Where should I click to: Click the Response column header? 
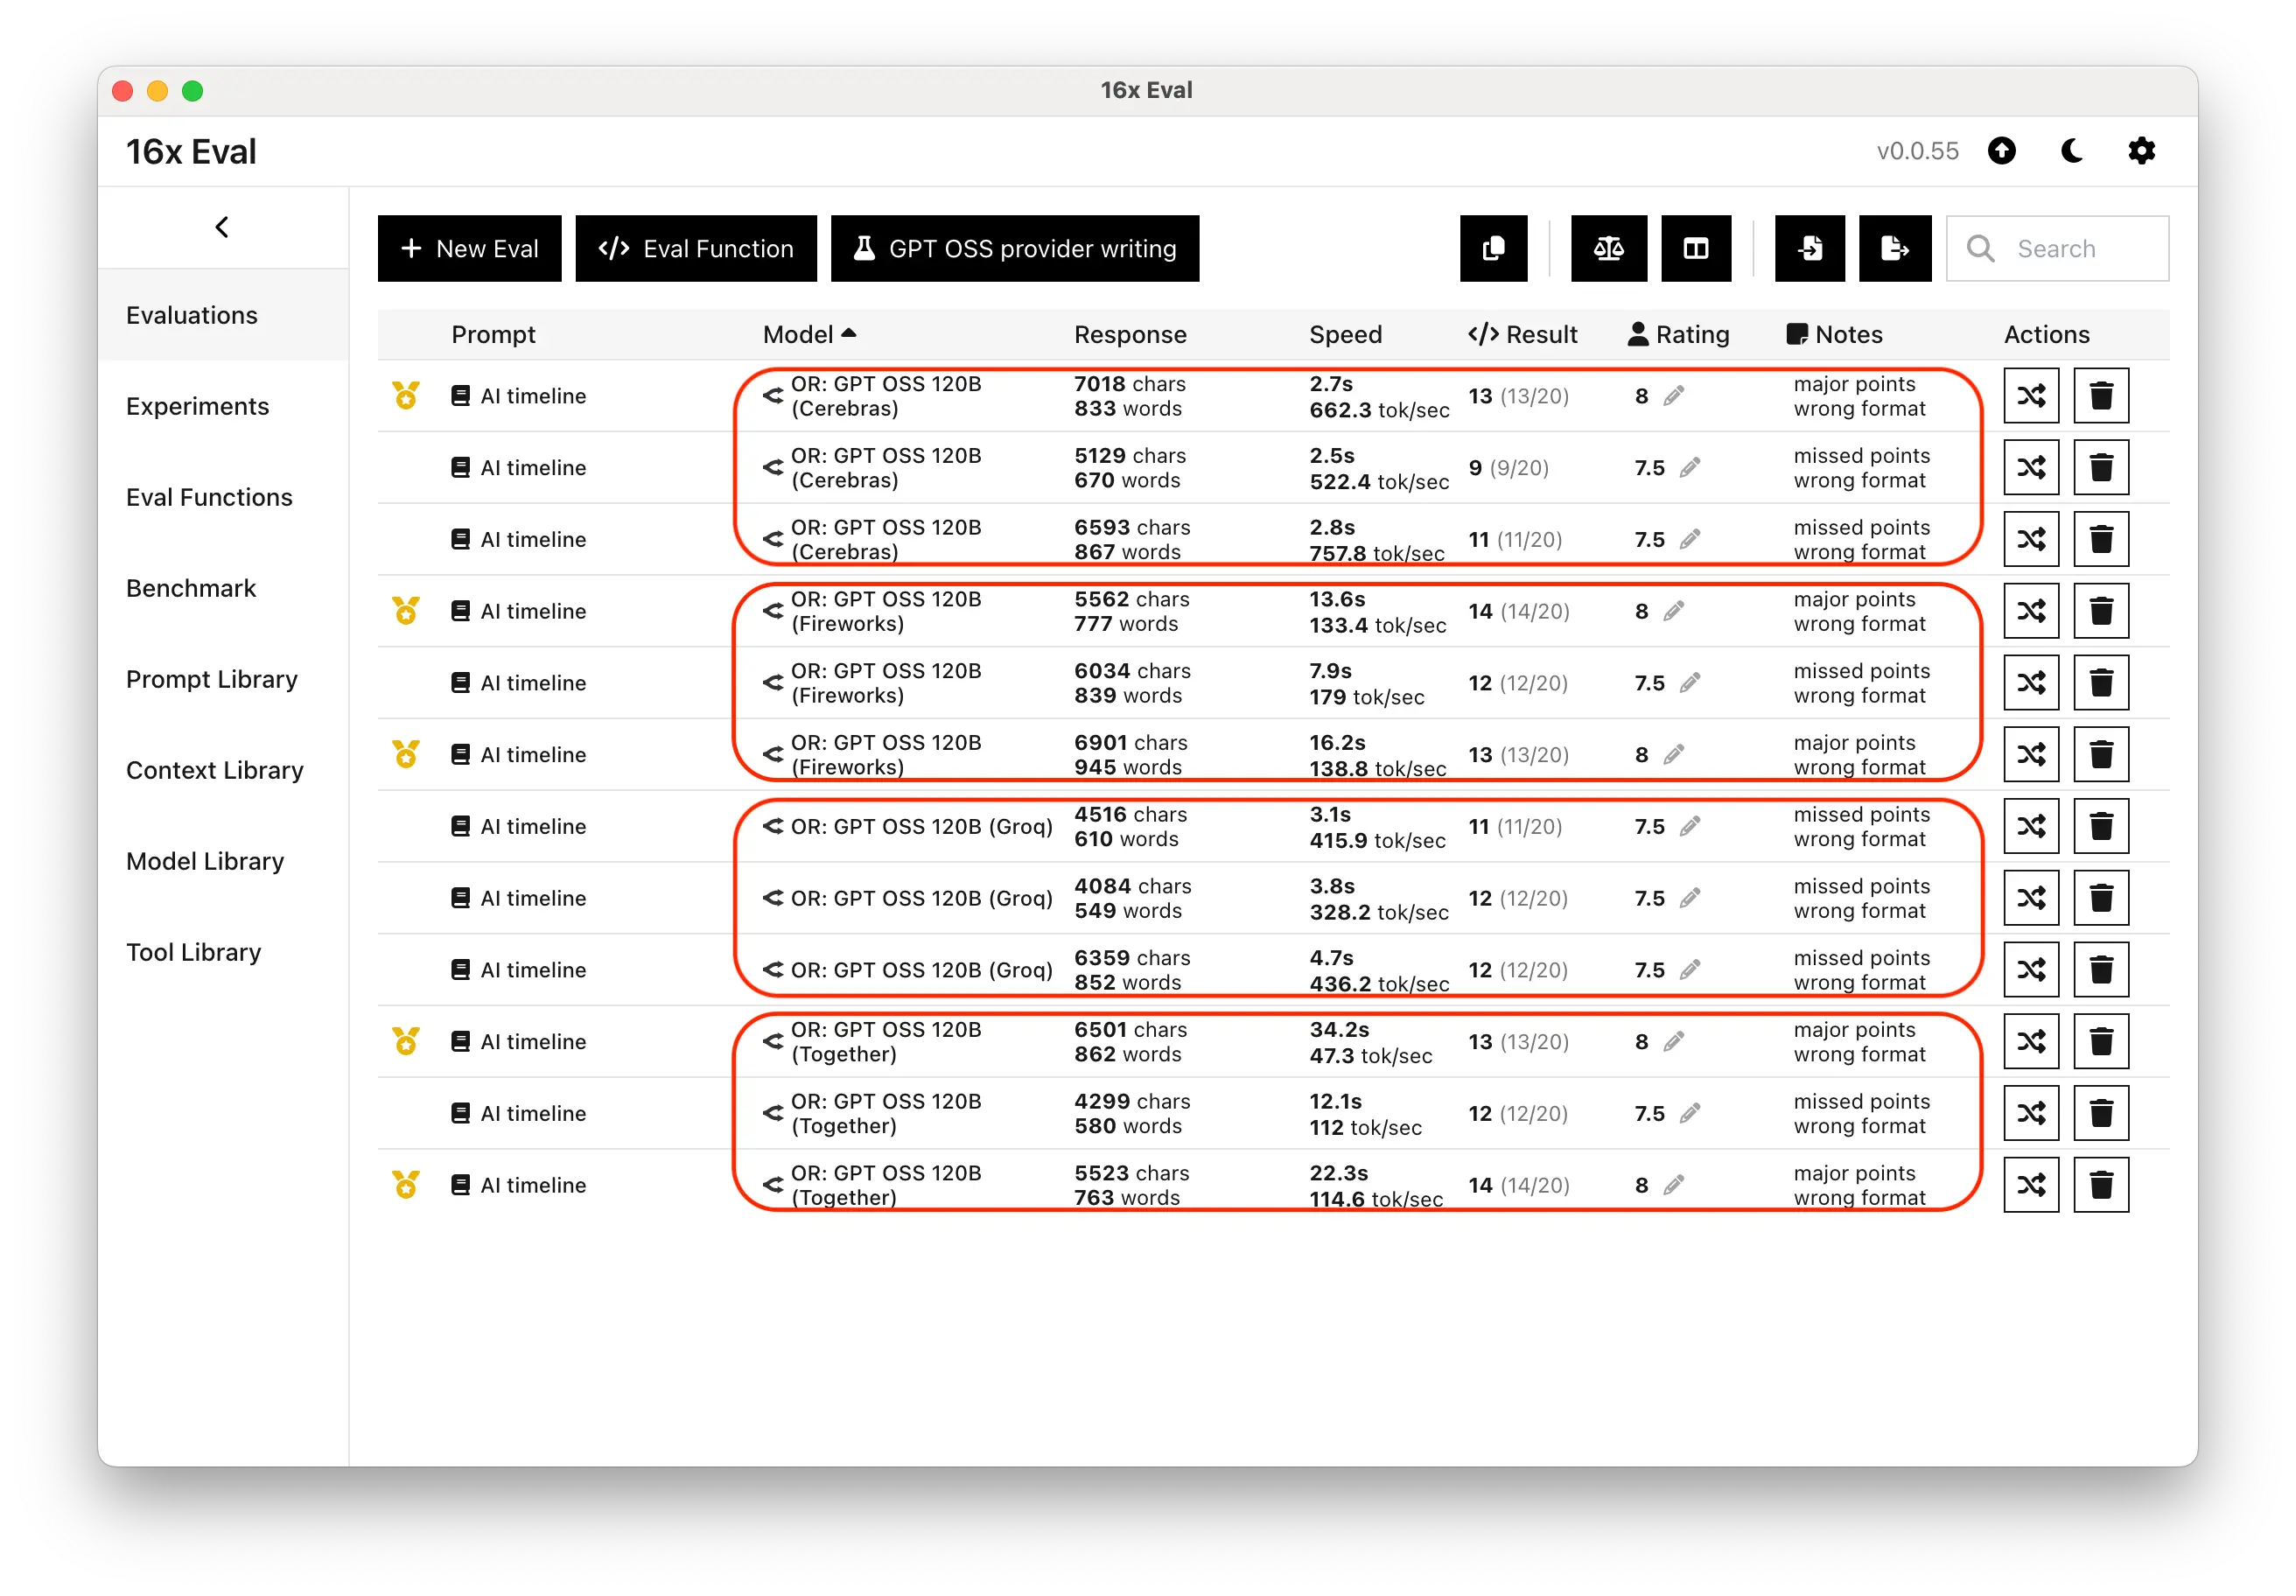(x=1130, y=334)
